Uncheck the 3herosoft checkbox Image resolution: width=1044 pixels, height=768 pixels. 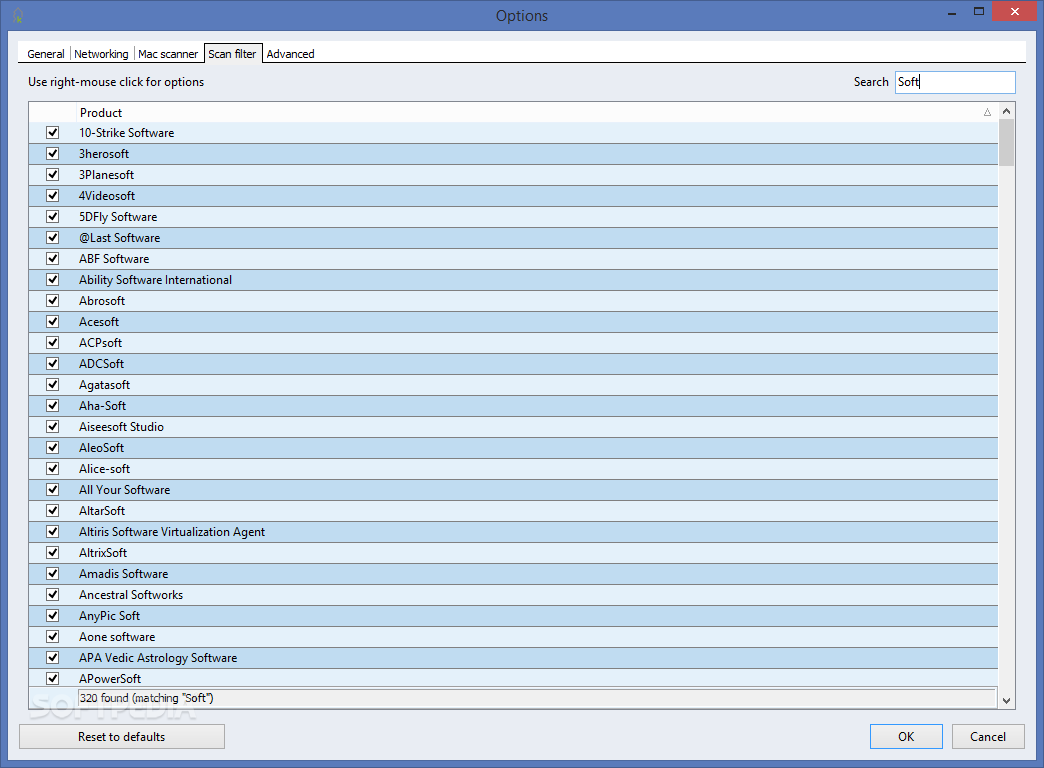(53, 154)
